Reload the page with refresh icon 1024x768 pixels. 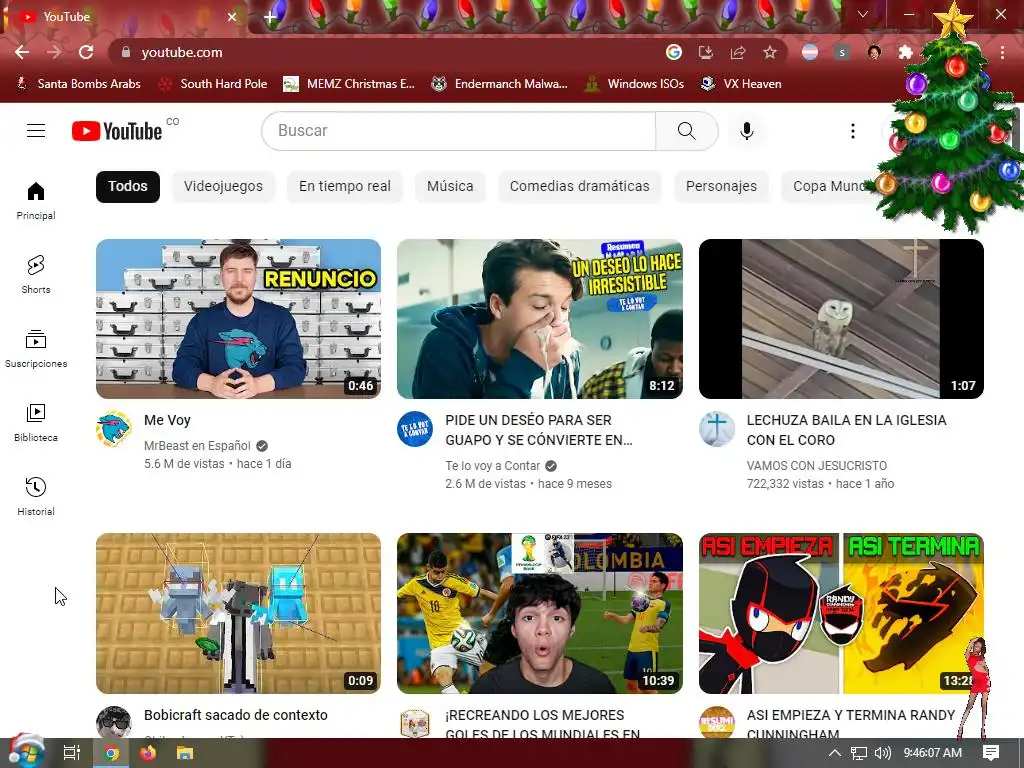(x=86, y=52)
